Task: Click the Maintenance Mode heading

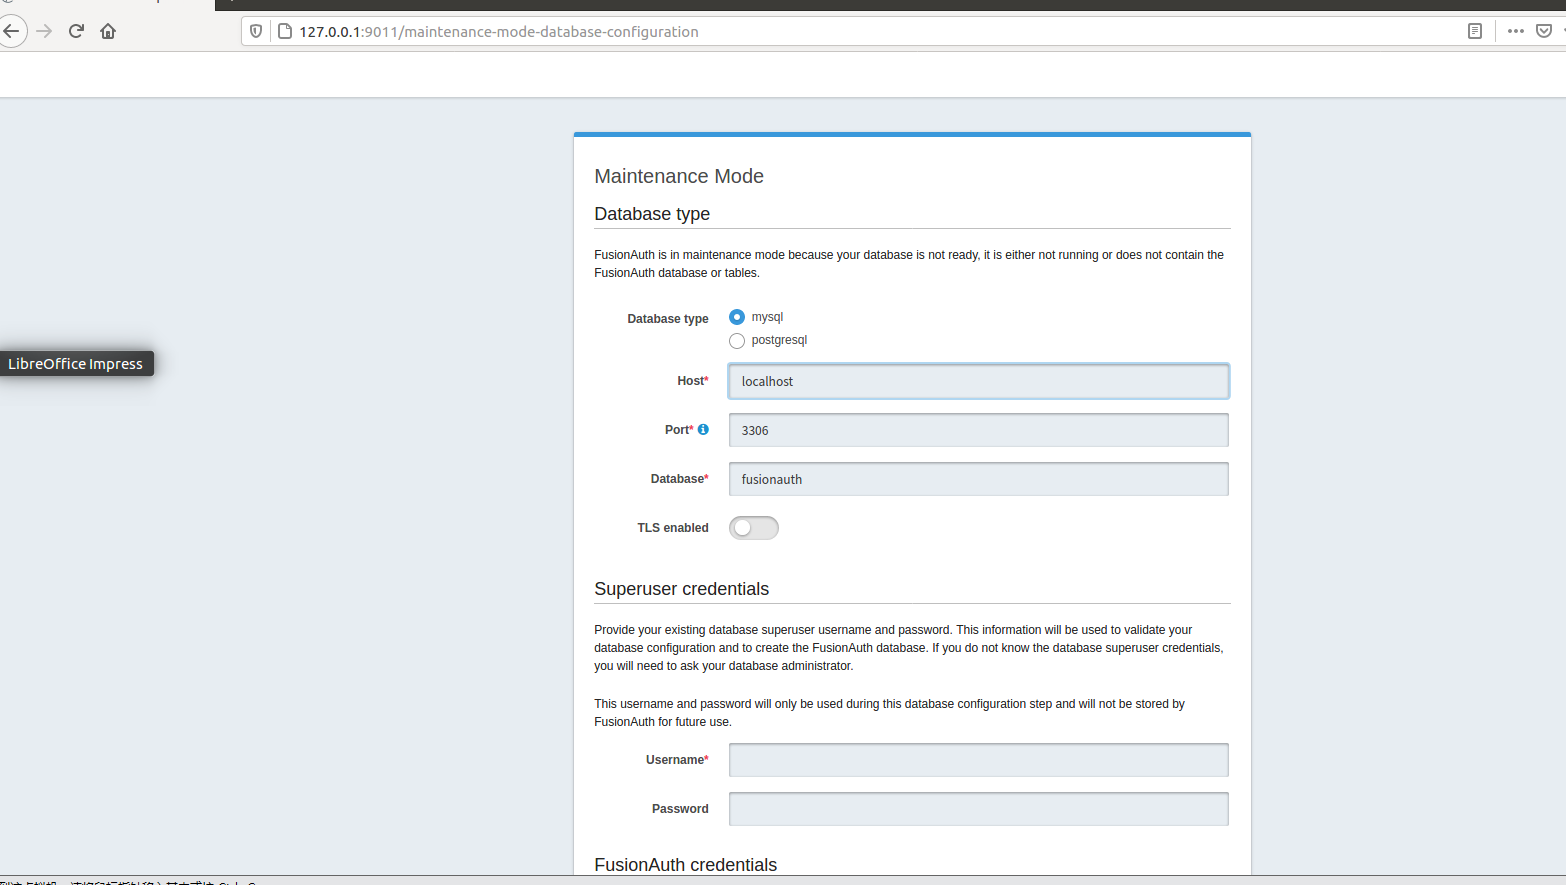Action: click(679, 176)
